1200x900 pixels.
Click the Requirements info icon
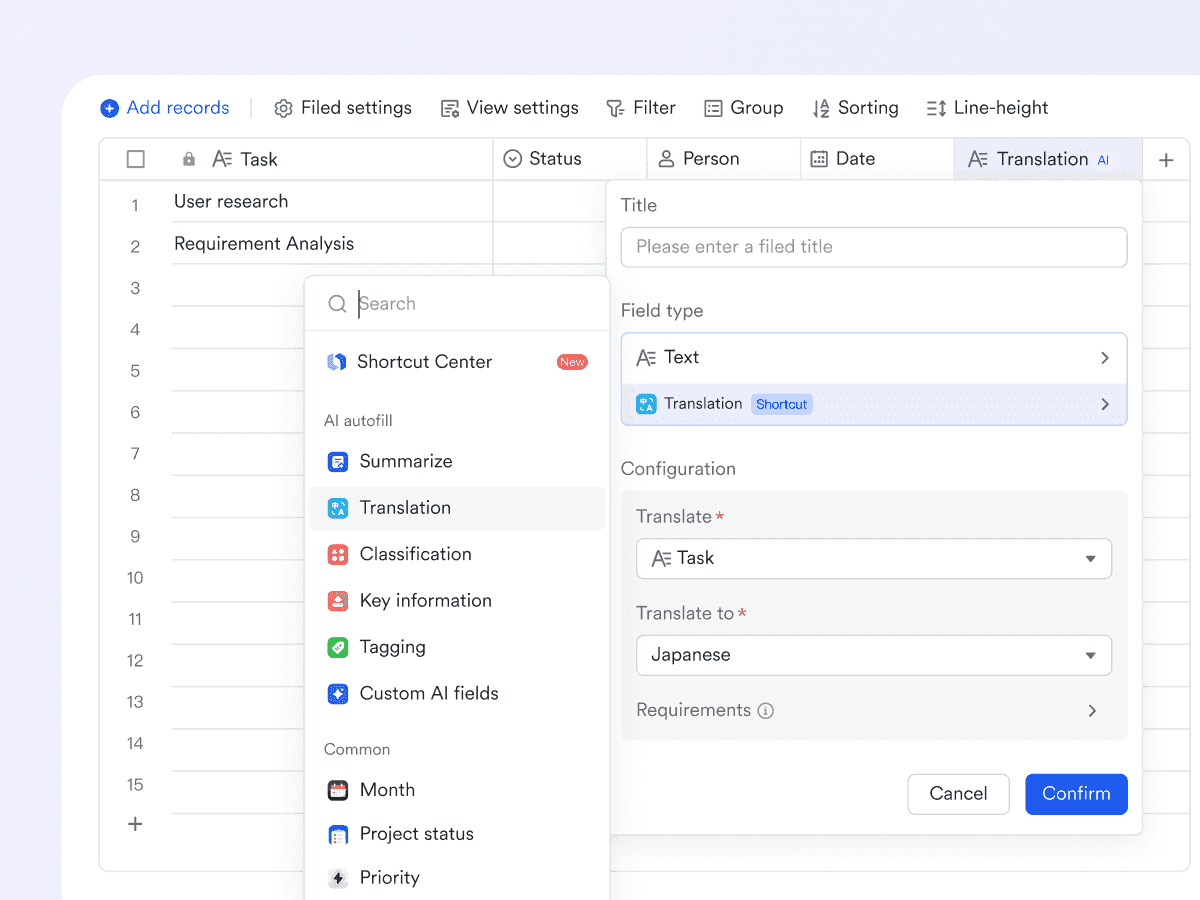pos(766,711)
